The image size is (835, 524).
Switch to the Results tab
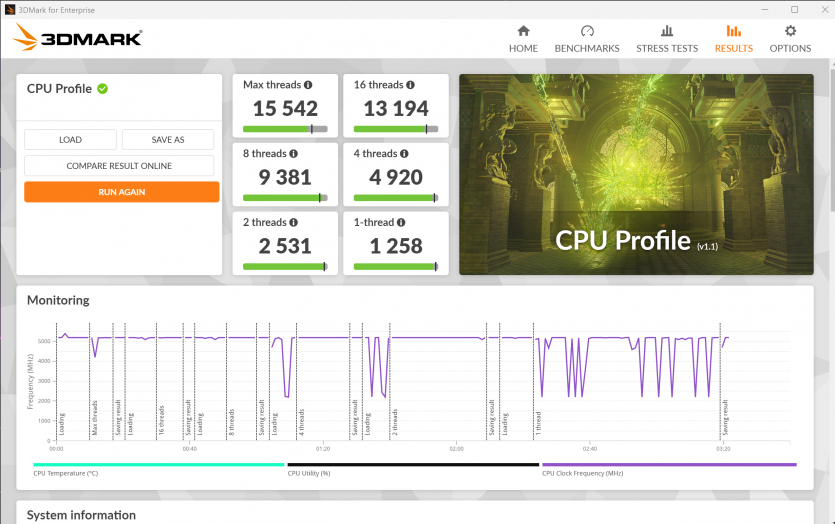733,48
